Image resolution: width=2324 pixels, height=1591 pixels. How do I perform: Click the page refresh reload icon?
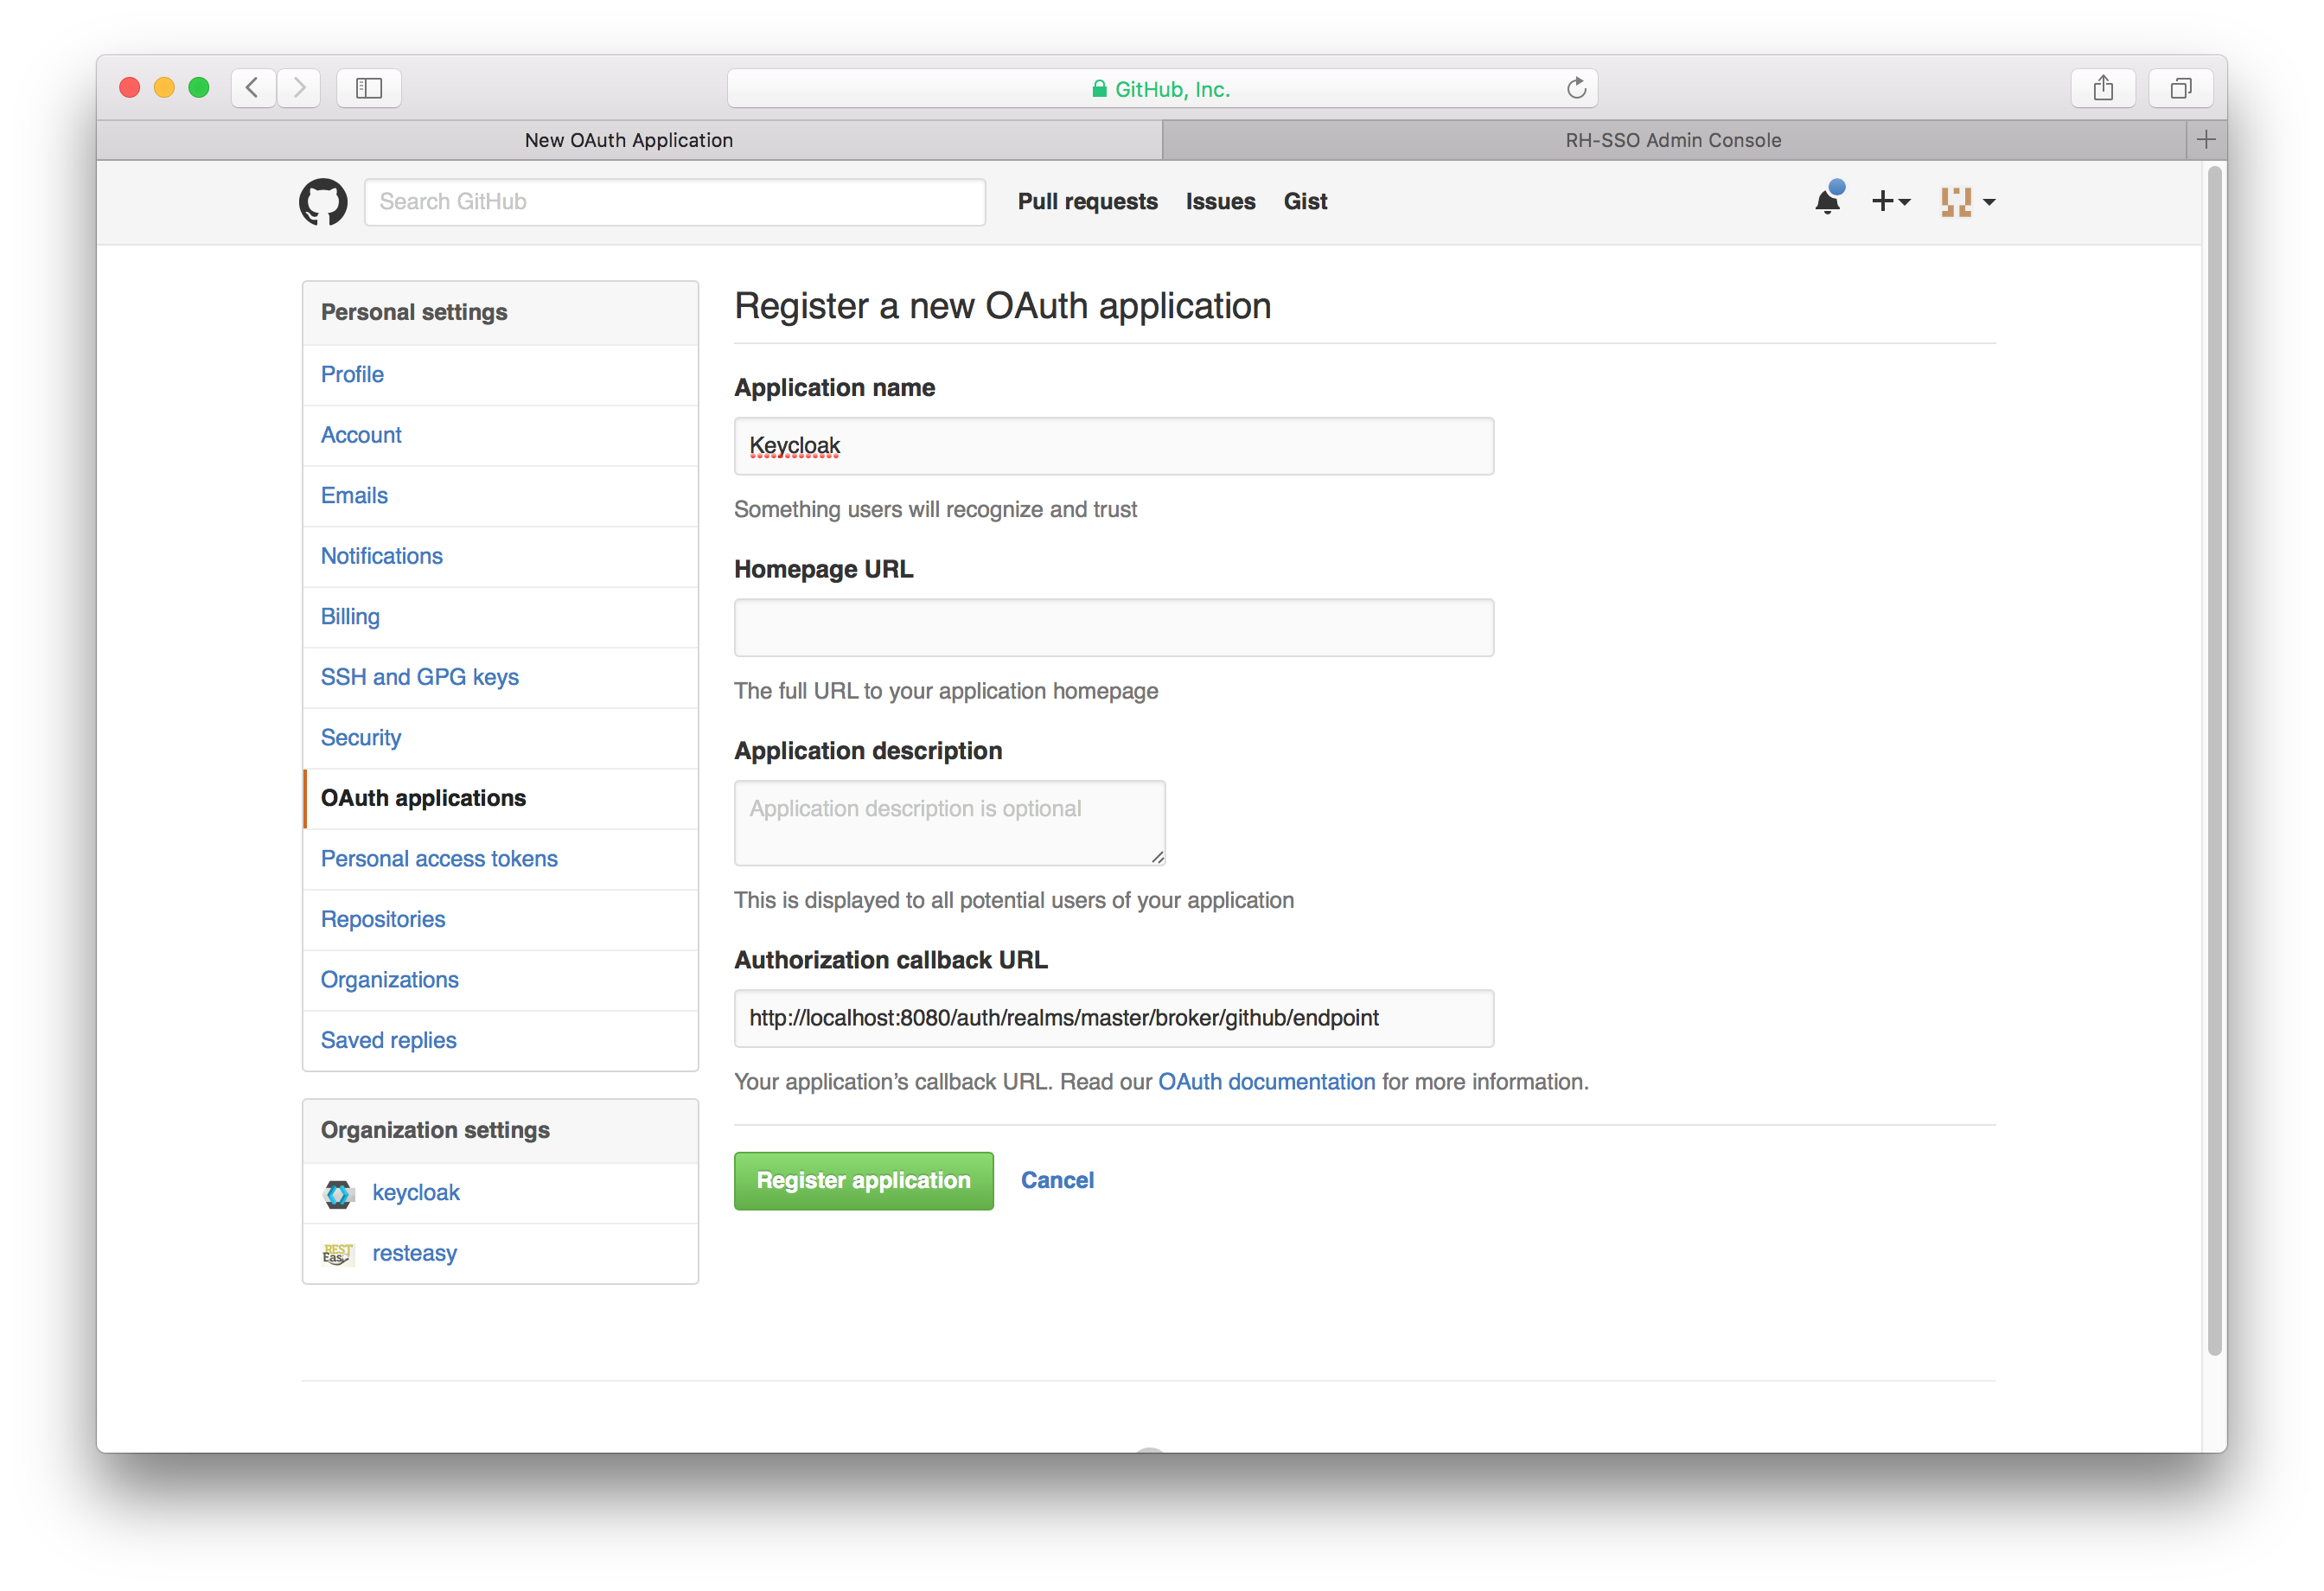(x=1577, y=86)
